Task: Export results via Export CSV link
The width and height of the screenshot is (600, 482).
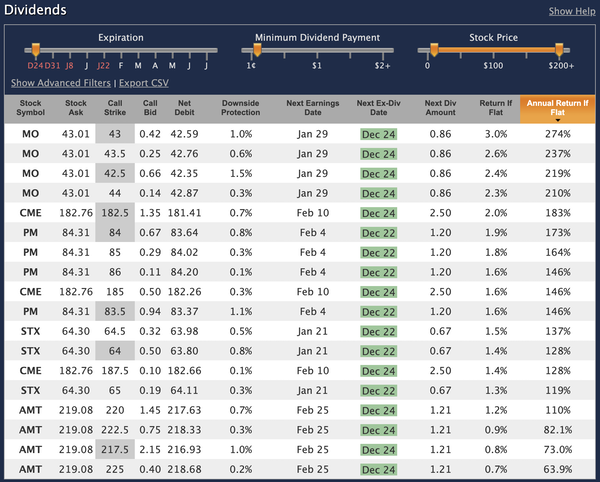Action: coord(143,83)
